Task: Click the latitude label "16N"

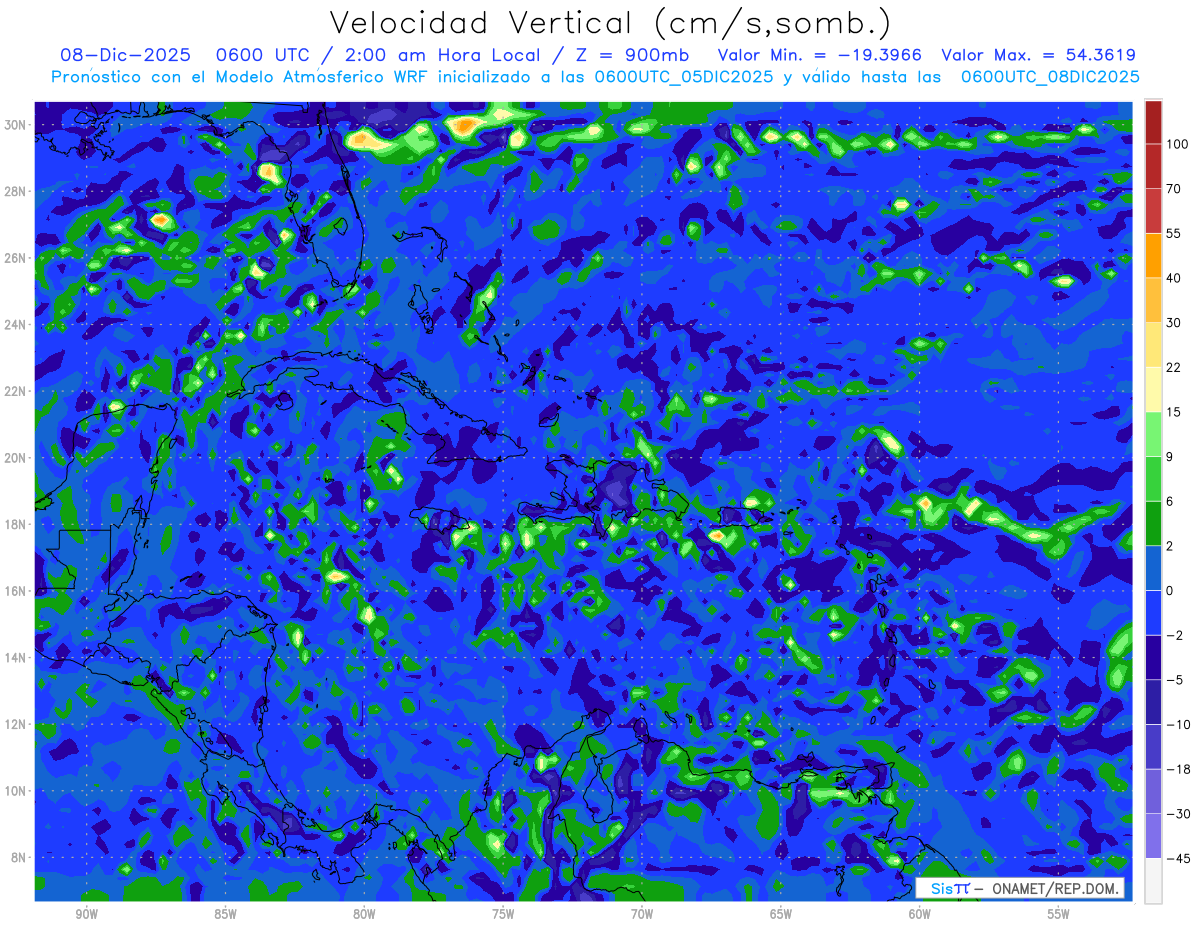Action: pyautogui.click(x=14, y=591)
